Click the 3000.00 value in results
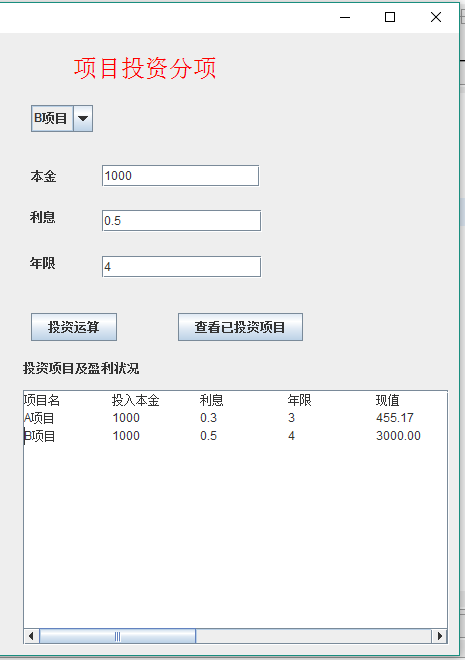Viewport: 465px width, 660px height. [398, 436]
